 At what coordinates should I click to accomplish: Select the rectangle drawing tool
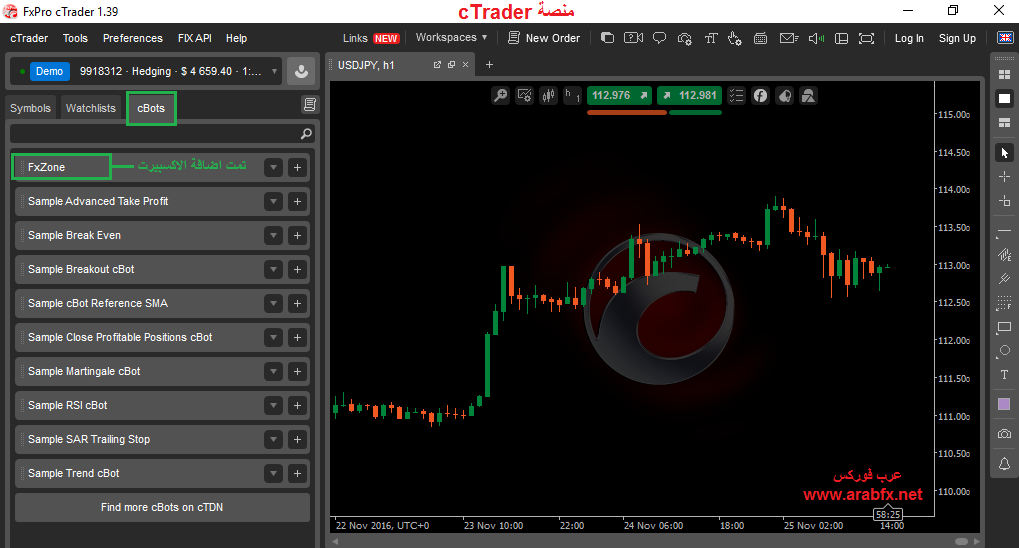pyautogui.click(x=1004, y=327)
